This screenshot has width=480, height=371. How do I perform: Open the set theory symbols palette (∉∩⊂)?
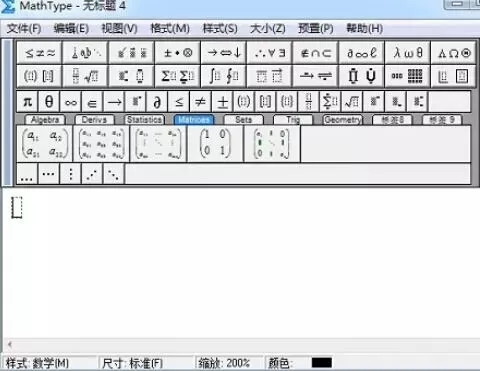tap(315, 53)
